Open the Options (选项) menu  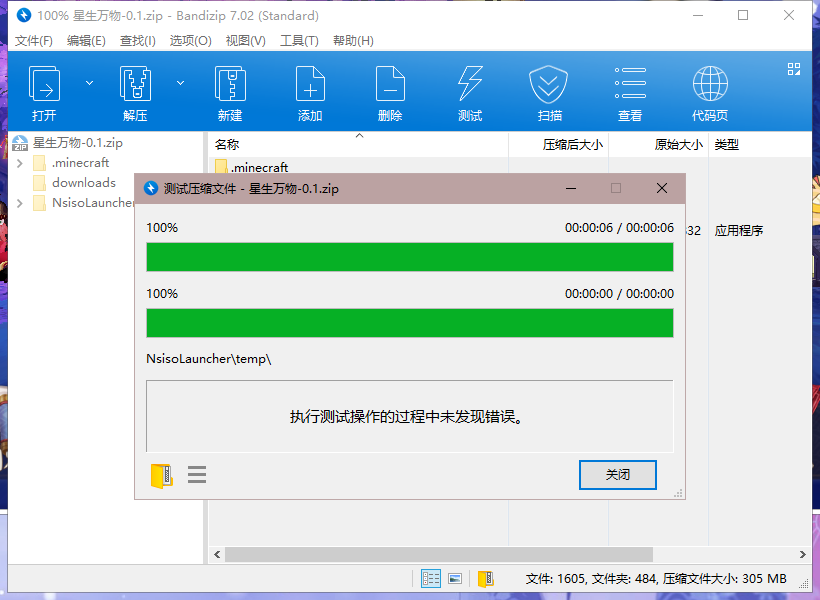pyautogui.click(x=190, y=41)
